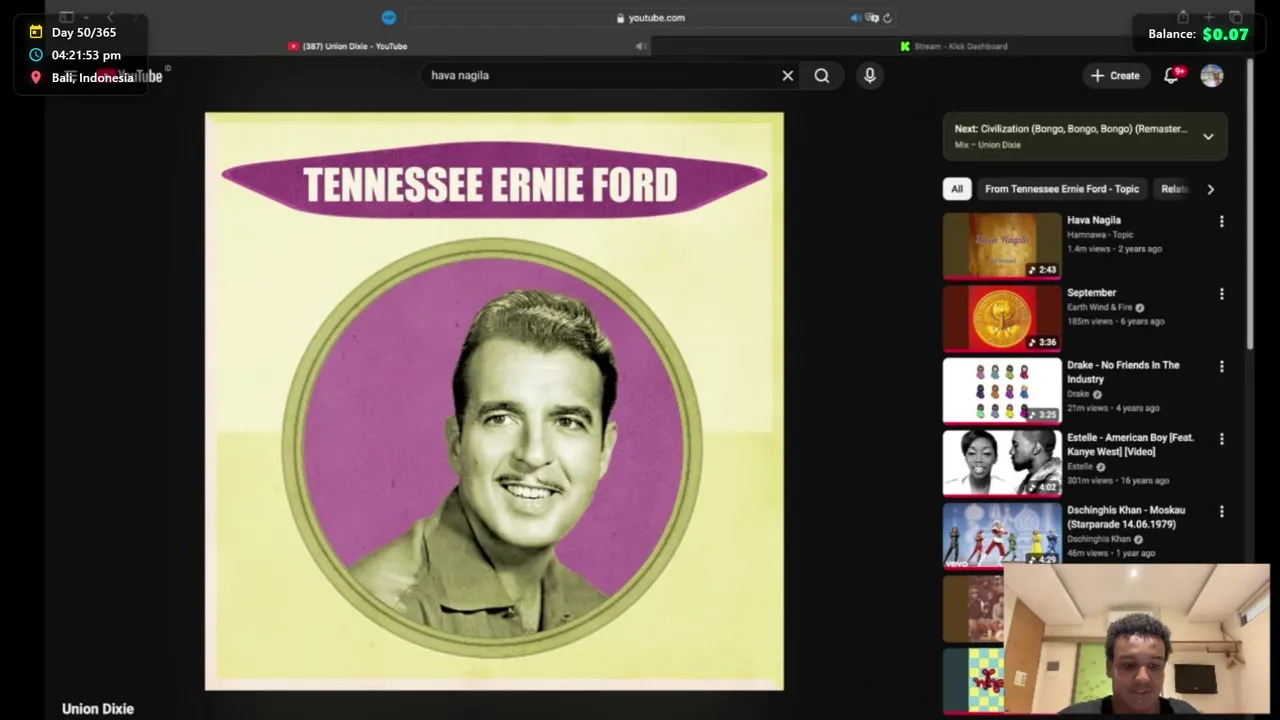1280x720 pixels.
Task: Click the September video title
Action: 1091,293
